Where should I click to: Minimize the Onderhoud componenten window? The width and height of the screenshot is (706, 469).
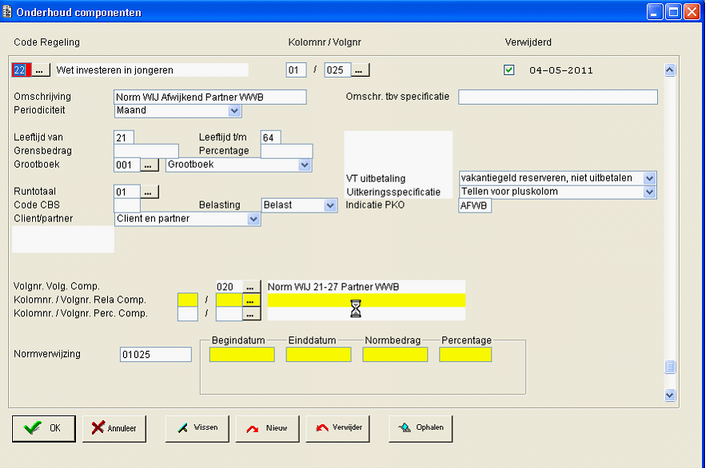pos(655,12)
